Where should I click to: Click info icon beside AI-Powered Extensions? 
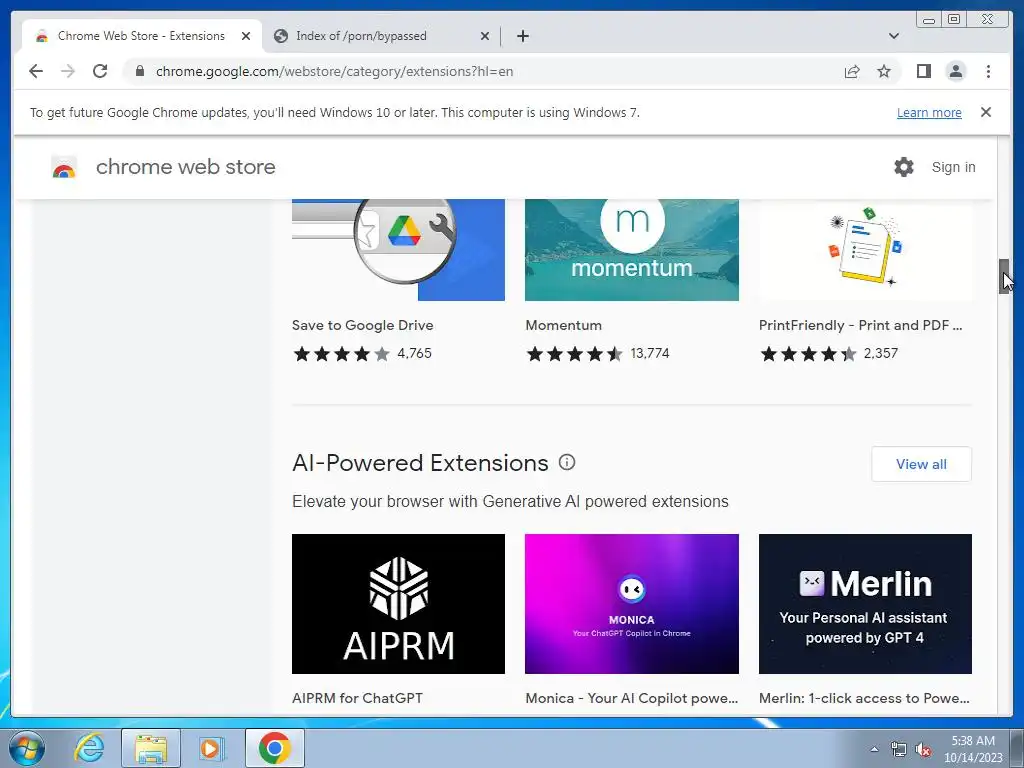click(567, 462)
